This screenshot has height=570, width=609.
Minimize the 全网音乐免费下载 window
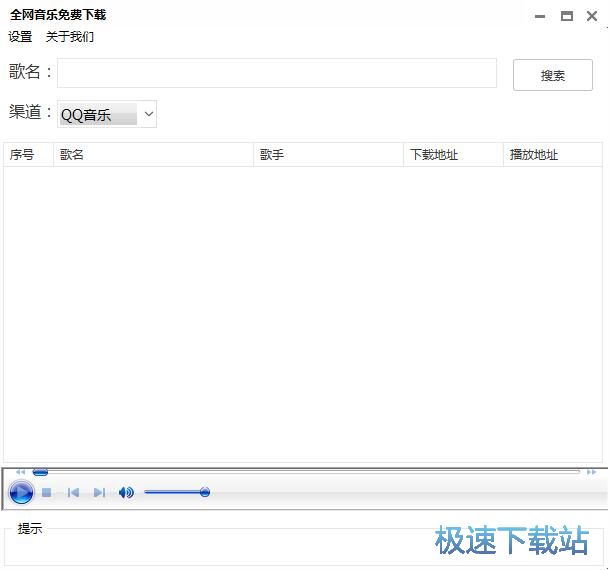point(540,16)
